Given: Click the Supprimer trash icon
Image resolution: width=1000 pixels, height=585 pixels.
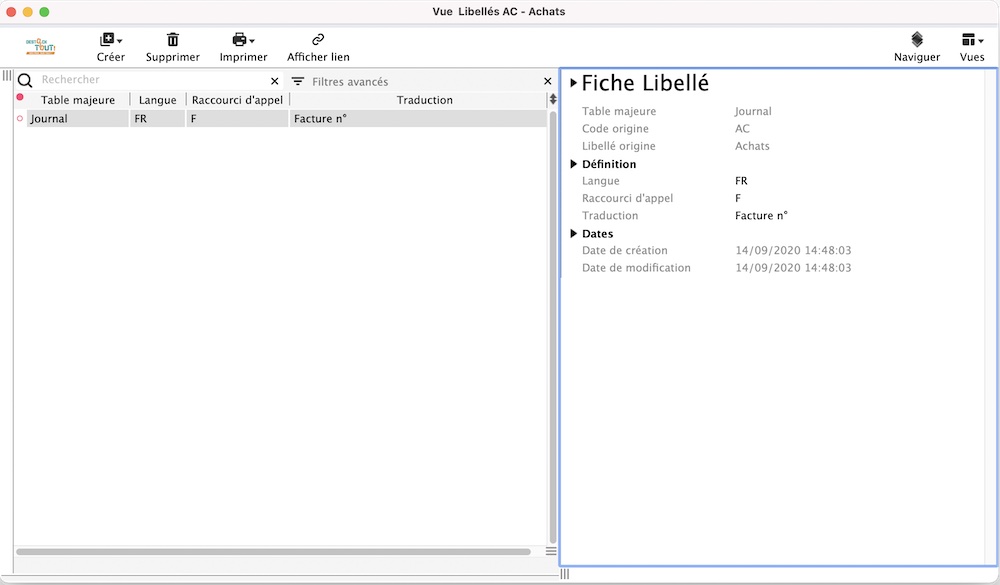Looking at the screenshot, I should coord(173,40).
